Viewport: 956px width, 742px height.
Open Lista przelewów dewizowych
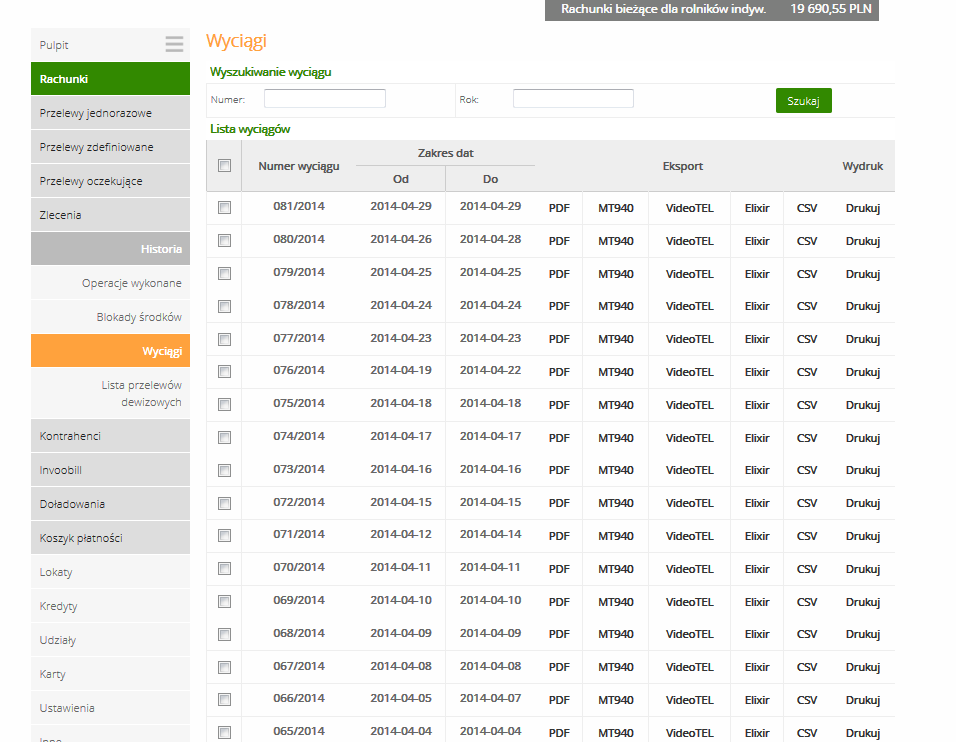(x=110, y=393)
